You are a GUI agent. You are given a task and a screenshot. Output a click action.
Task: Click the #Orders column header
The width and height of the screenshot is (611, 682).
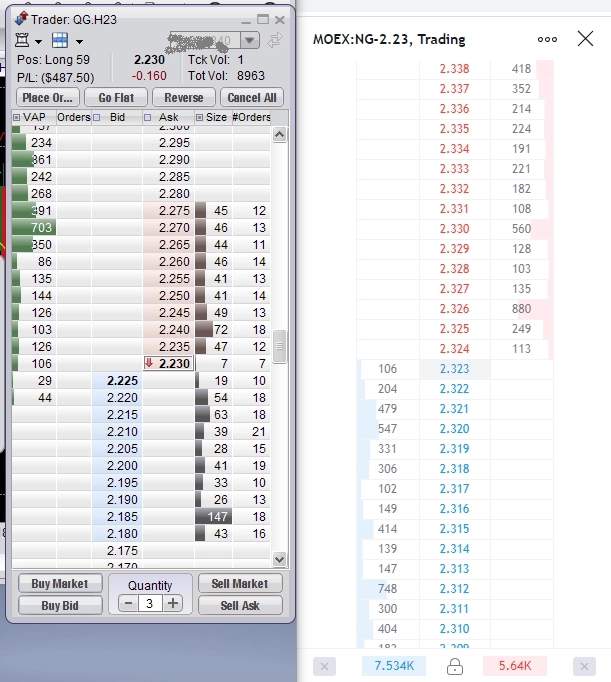tap(251, 117)
